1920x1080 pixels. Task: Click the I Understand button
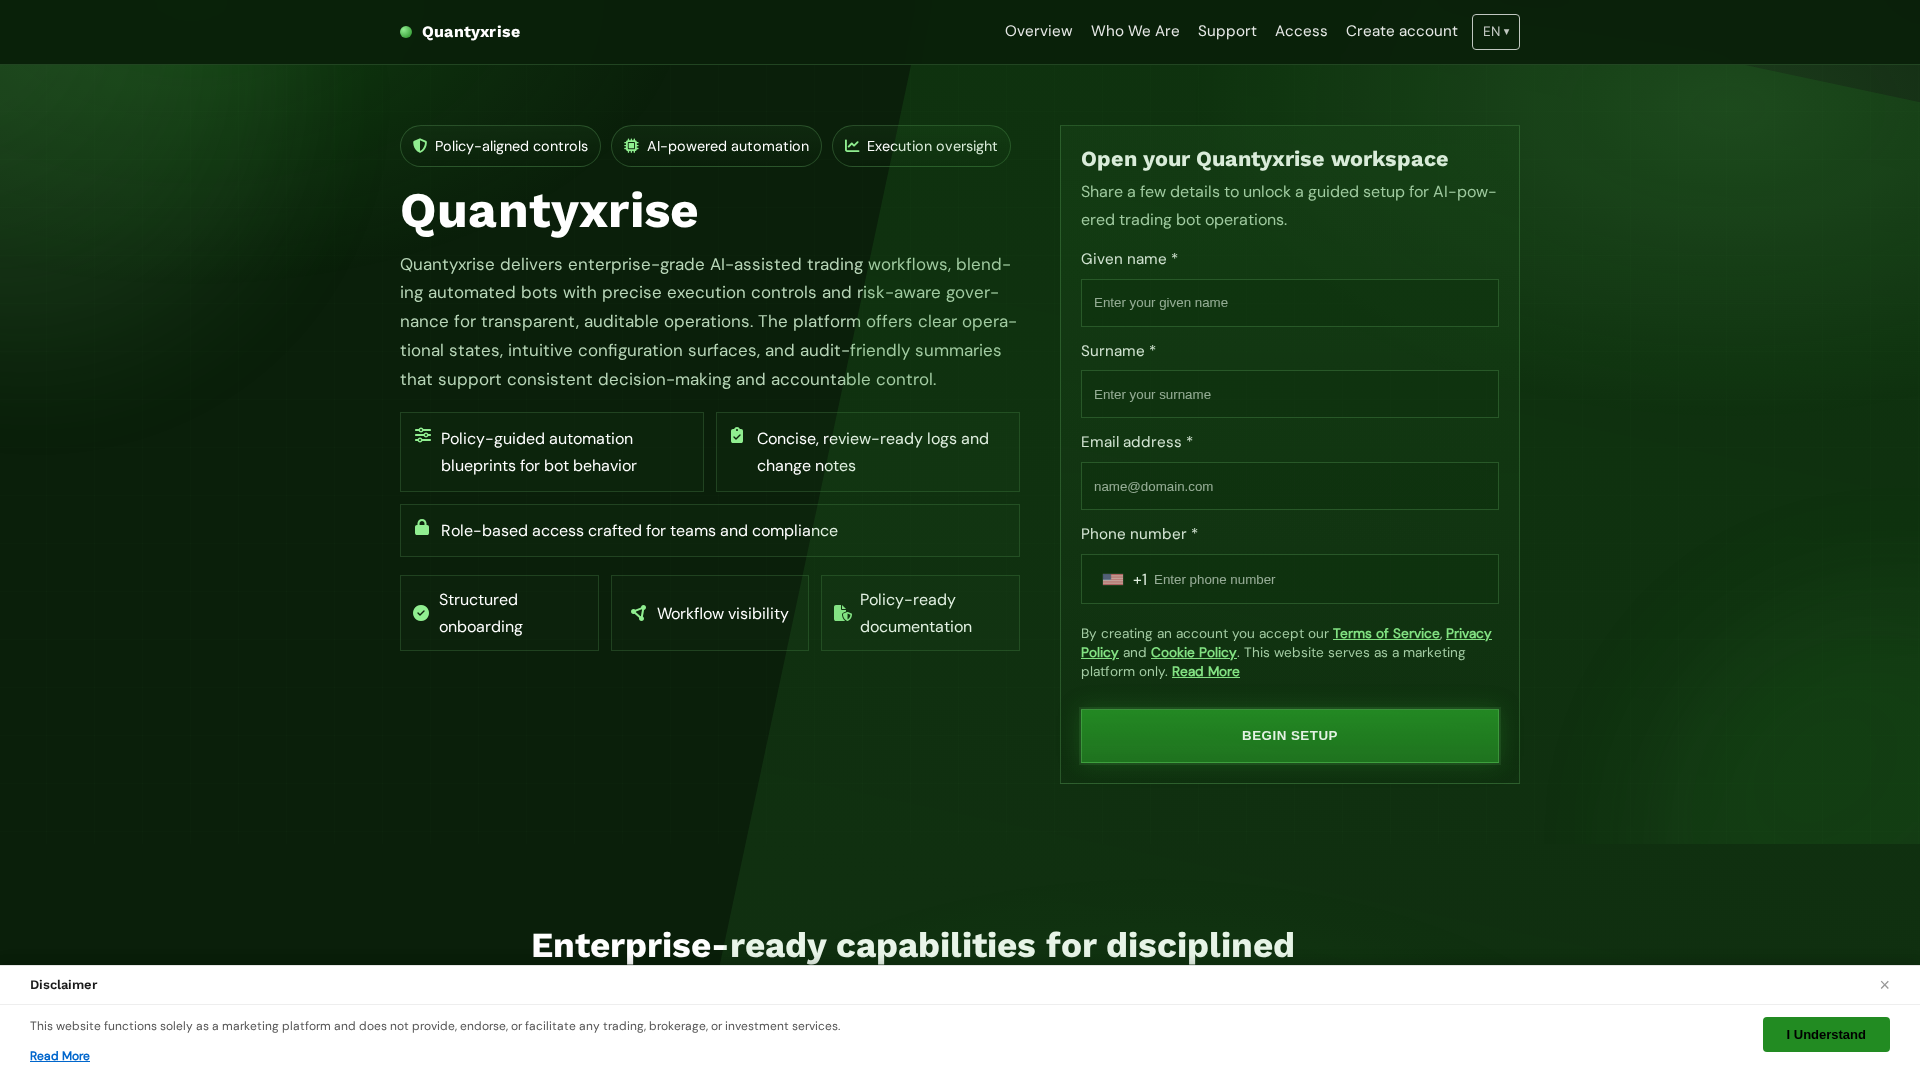(x=1826, y=1035)
